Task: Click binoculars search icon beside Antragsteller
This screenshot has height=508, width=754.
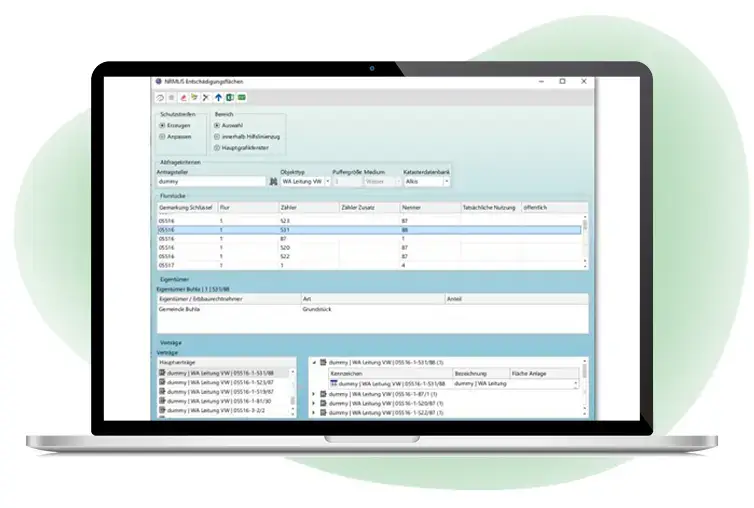Action: pyautogui.click(x=272, y=182)
